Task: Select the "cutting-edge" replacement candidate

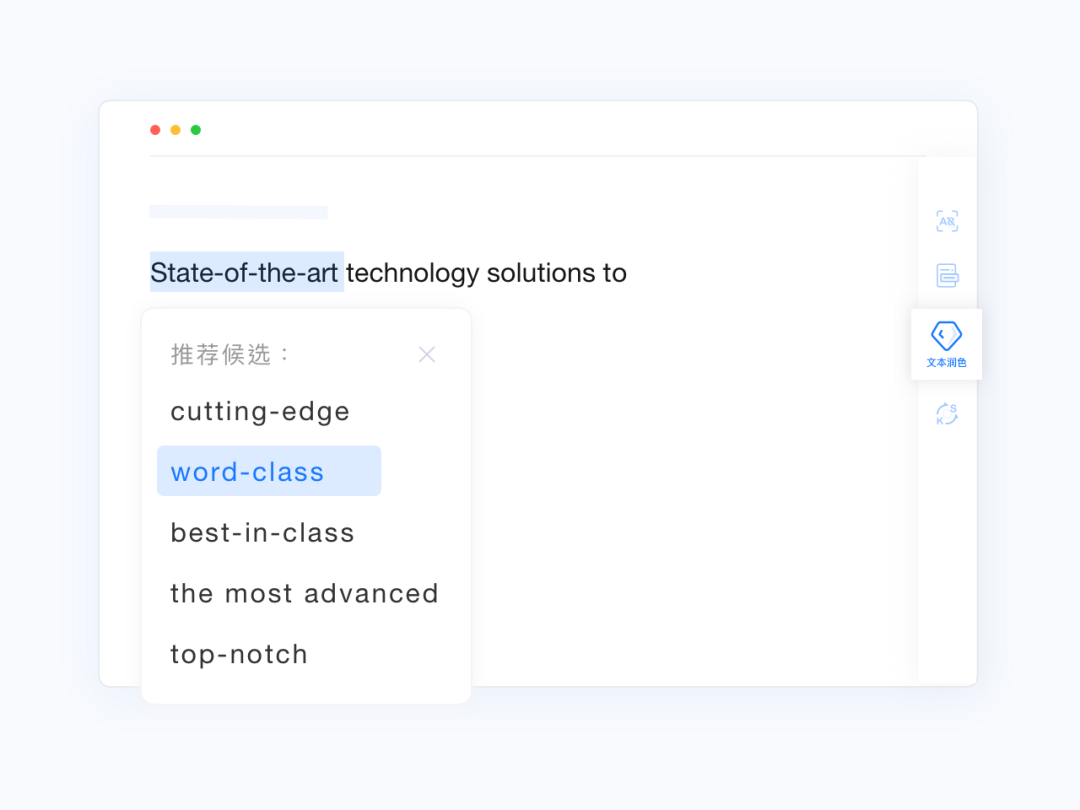Action: [259, 411]
